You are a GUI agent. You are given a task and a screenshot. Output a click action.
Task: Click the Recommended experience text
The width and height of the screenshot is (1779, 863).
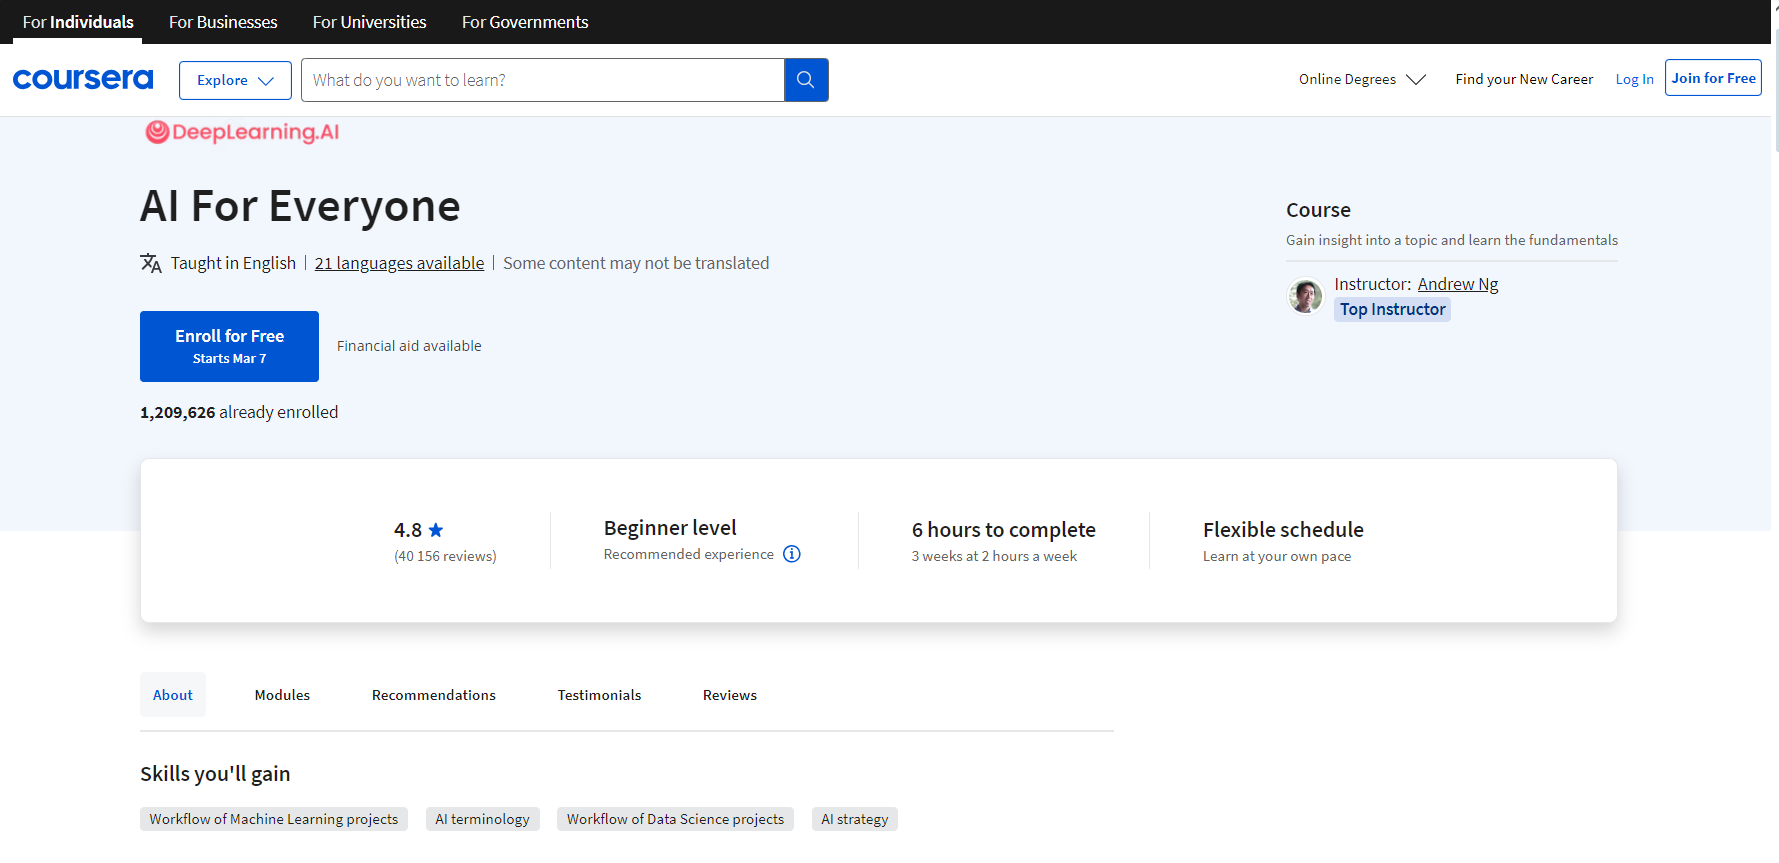pos(689,554)
